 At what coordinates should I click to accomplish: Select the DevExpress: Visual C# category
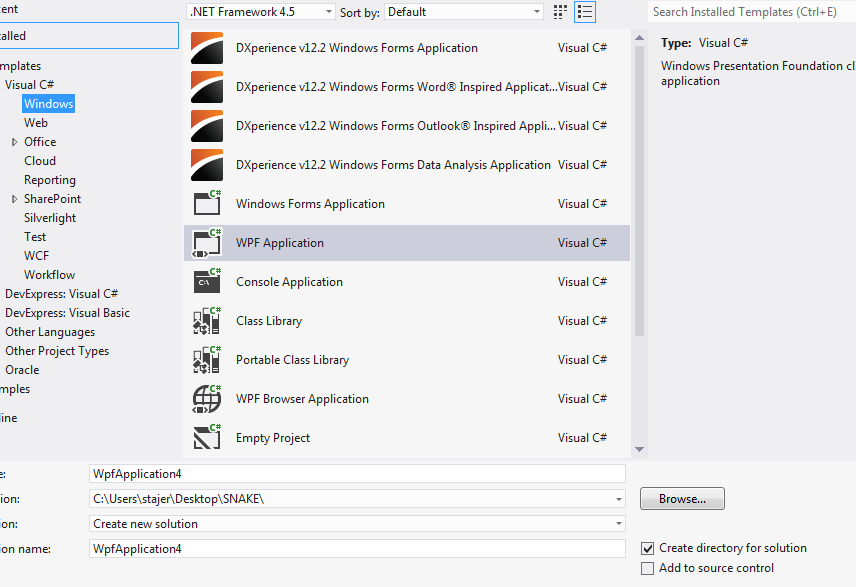(x=61, y=293)
